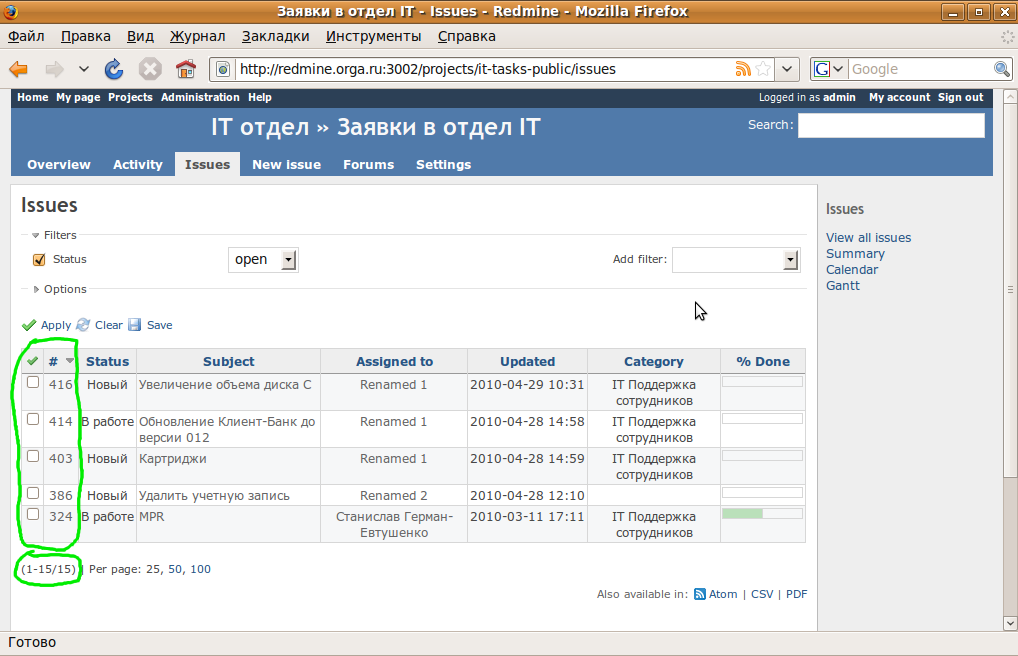Go to the Forums tab
The height and width of the screenshot is (656, 1018).
[x=369, y=165]
